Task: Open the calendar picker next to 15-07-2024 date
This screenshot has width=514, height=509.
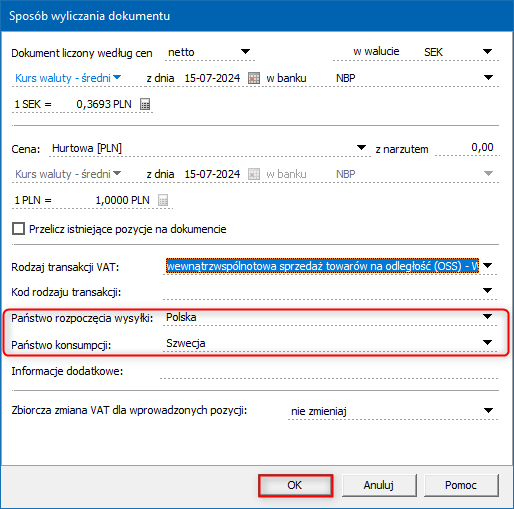Action: [x=254, y=78]
